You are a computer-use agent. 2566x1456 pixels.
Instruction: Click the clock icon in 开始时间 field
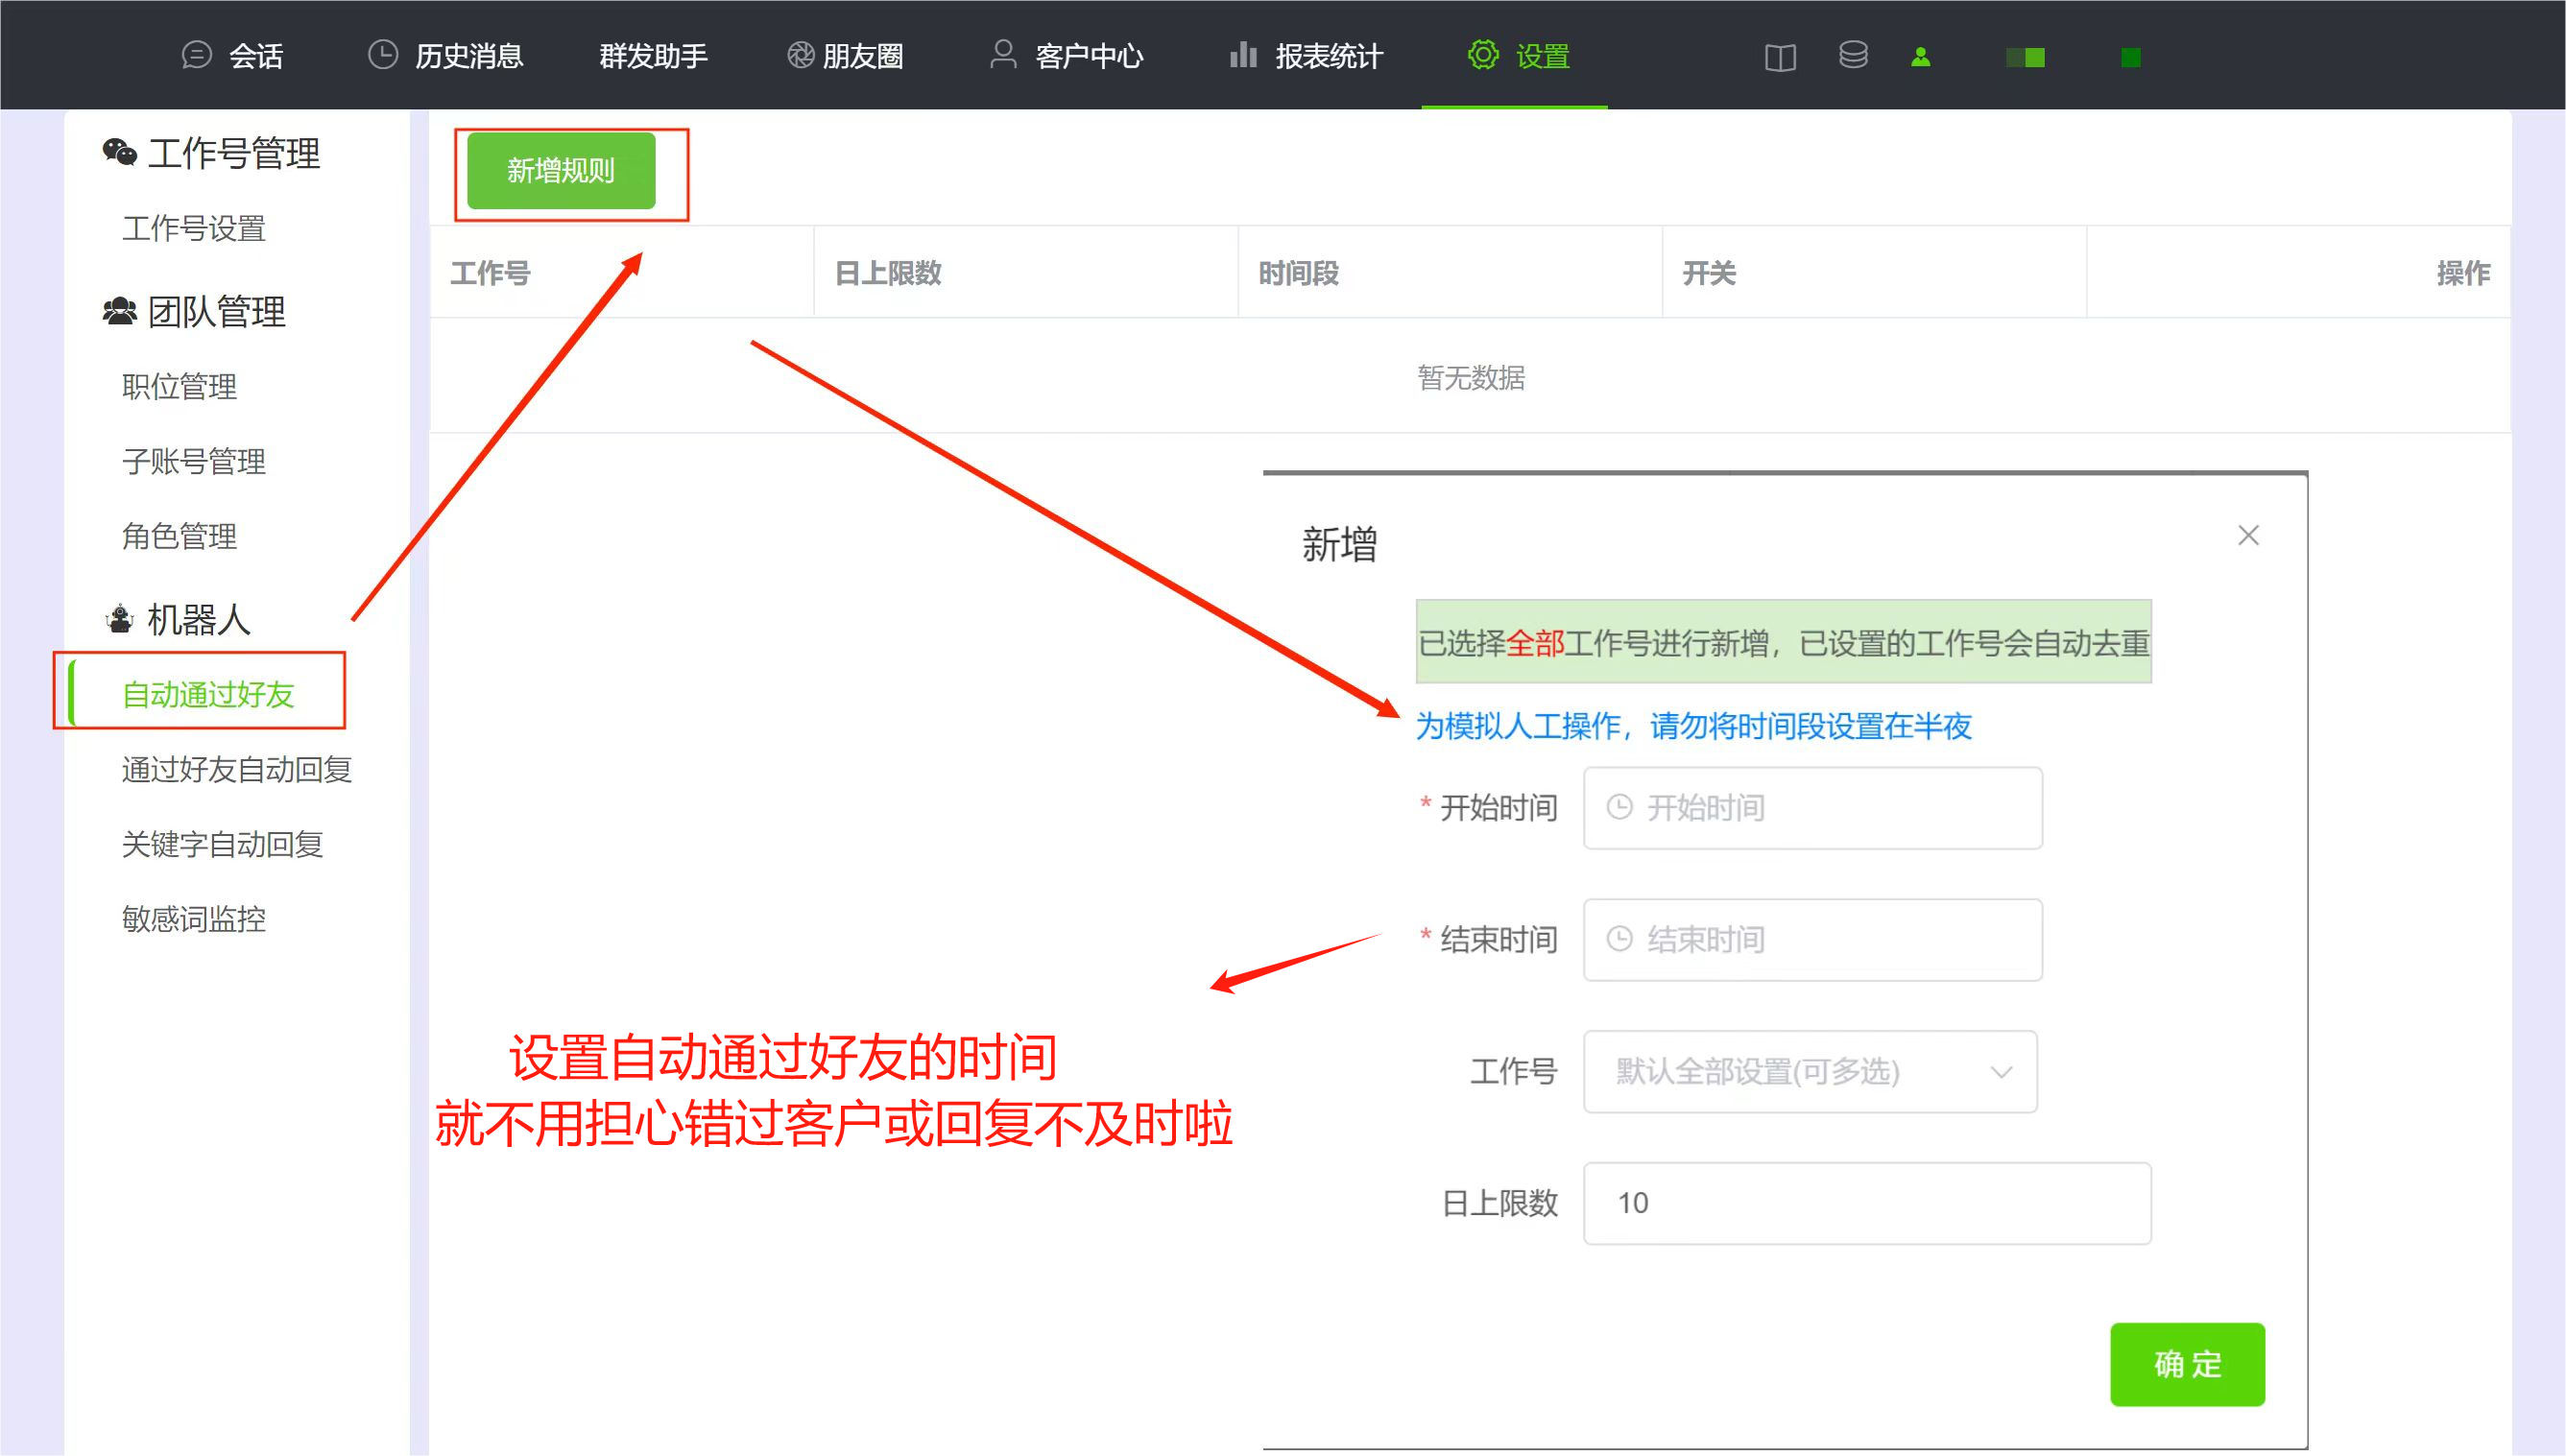click(x=1619, y=807)
